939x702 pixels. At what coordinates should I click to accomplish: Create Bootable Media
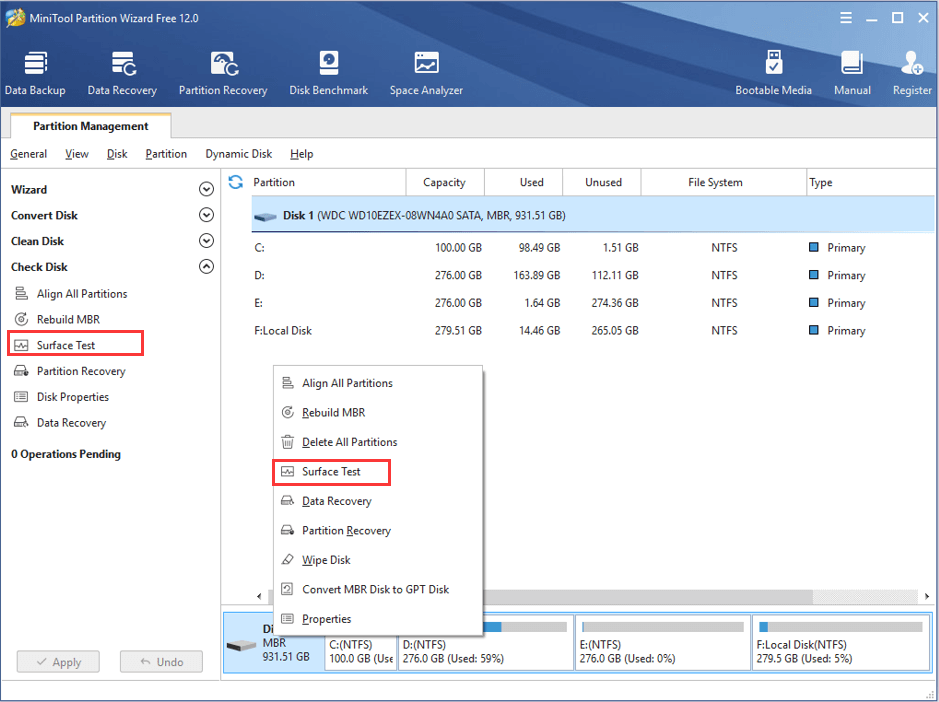click(x=773, y=73)
